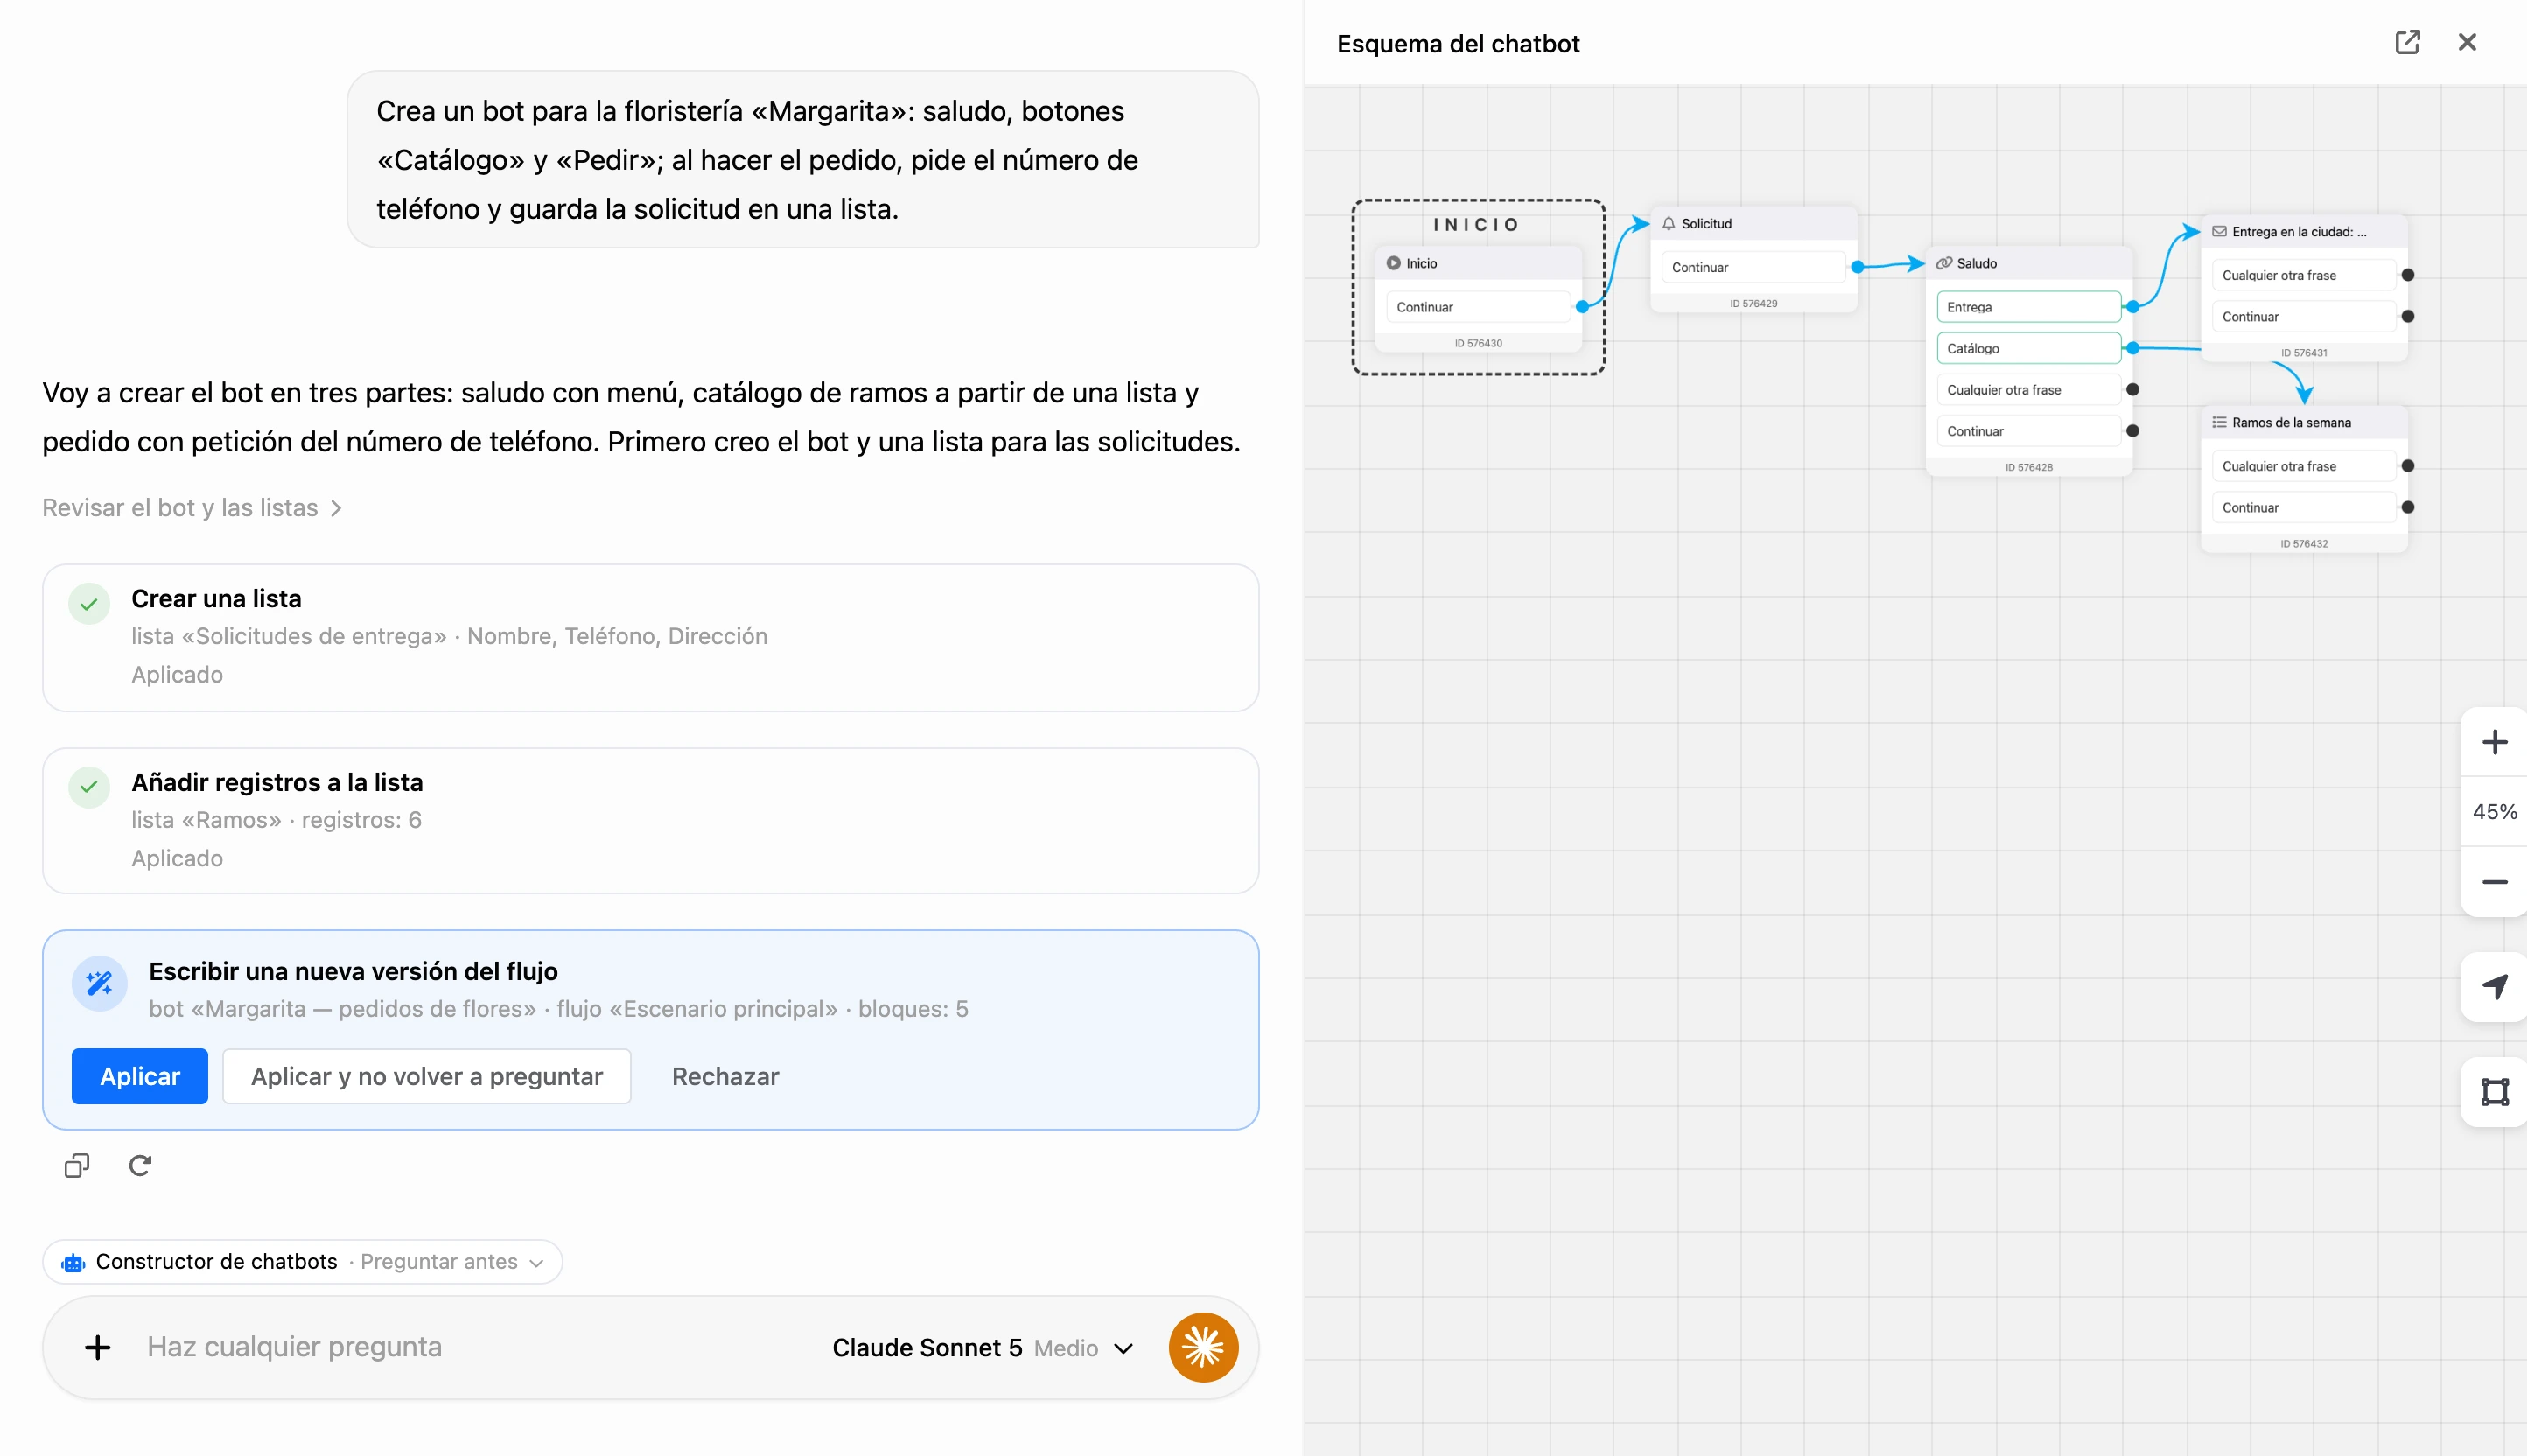
Task: Click the user's prompt message bubble
Action: [802, 160]
